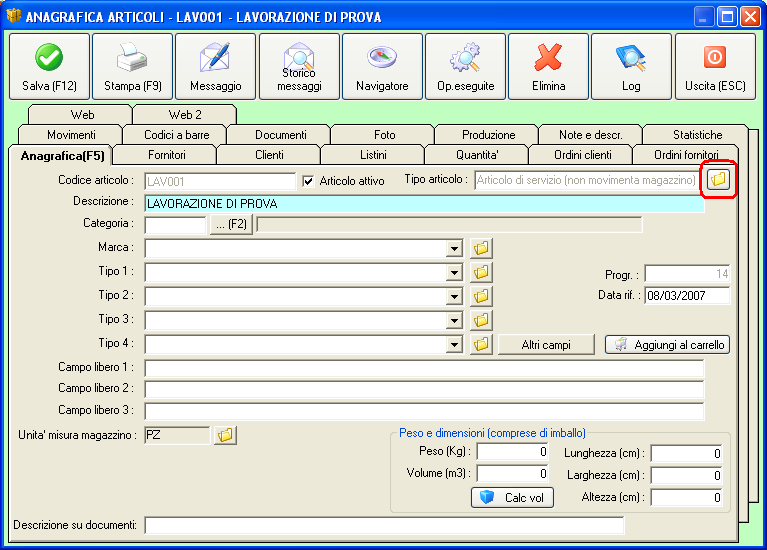Screen dimensions: 767x550
Task: Open the Listini tab
Action: pos(373,155)
